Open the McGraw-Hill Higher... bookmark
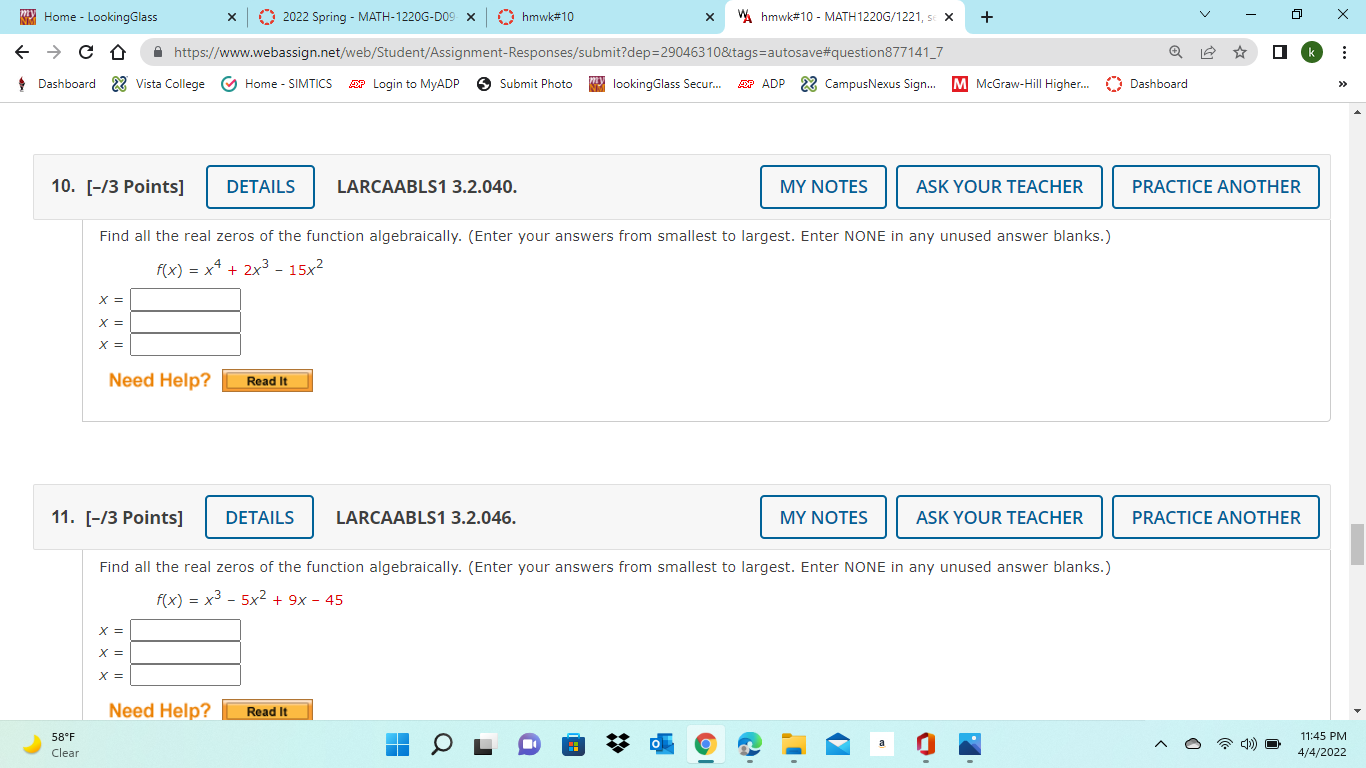 (1021, 84)
